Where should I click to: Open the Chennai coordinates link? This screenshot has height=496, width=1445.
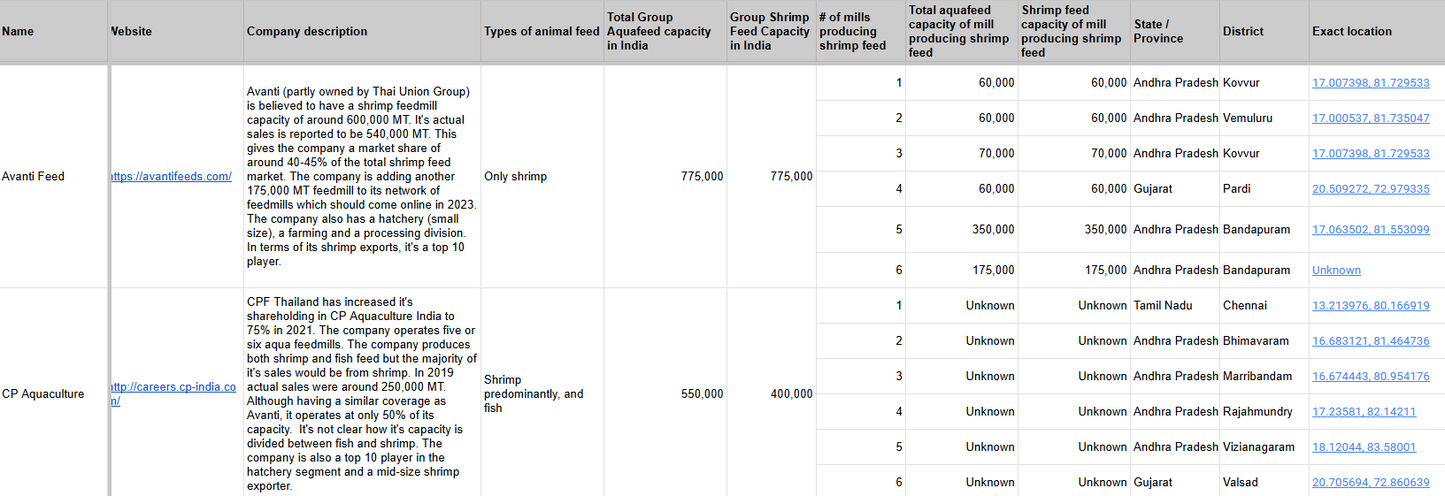[x=1370, y=305]
